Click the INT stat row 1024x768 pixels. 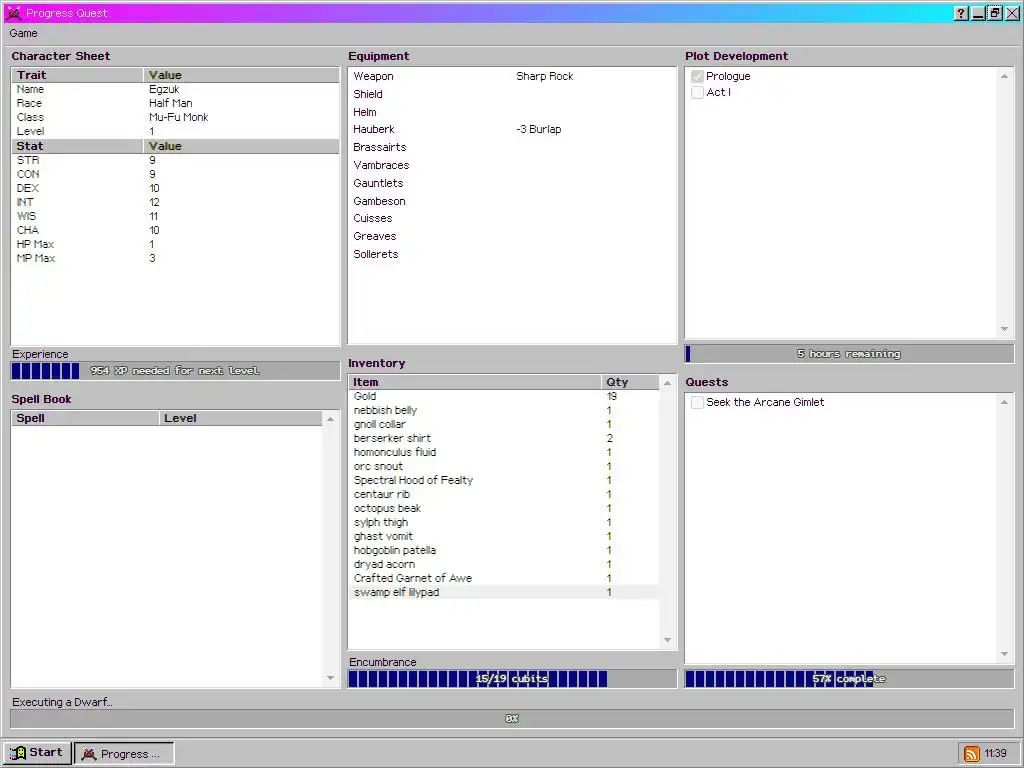175,202
